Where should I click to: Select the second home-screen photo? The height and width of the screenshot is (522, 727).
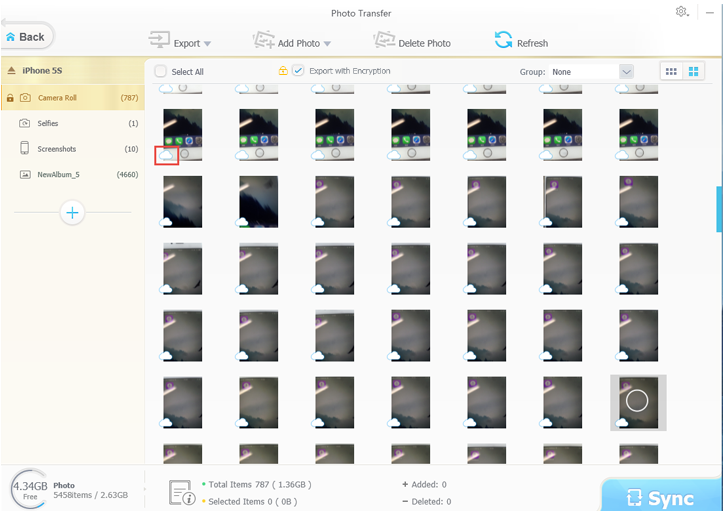pyautogui.click(x=259, y=135)
